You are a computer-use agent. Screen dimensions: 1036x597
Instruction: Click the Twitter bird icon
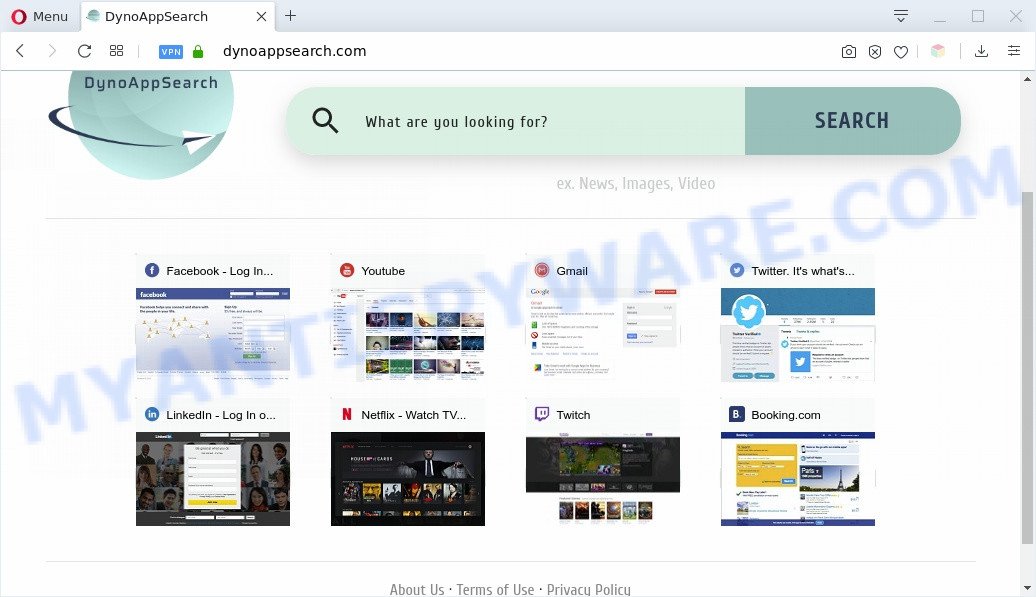737,270
